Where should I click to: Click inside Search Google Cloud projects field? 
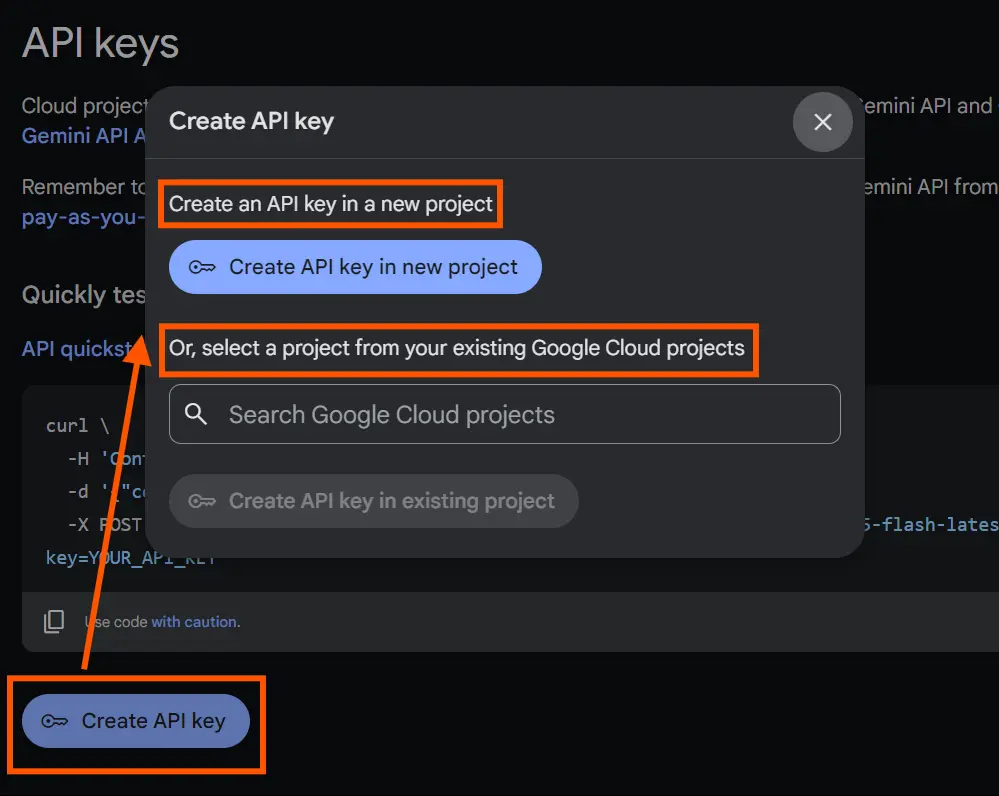click(505, 414)
